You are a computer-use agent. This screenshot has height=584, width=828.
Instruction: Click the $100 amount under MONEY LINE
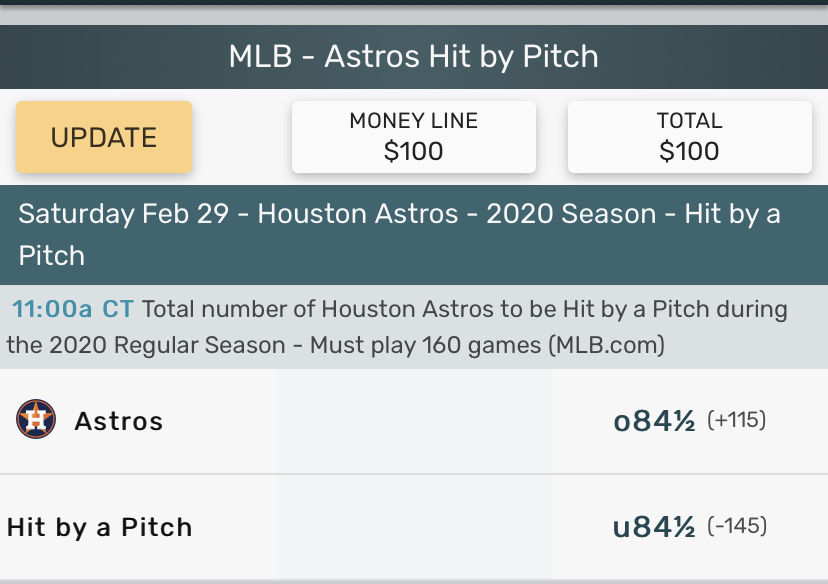tap(413, 152)
